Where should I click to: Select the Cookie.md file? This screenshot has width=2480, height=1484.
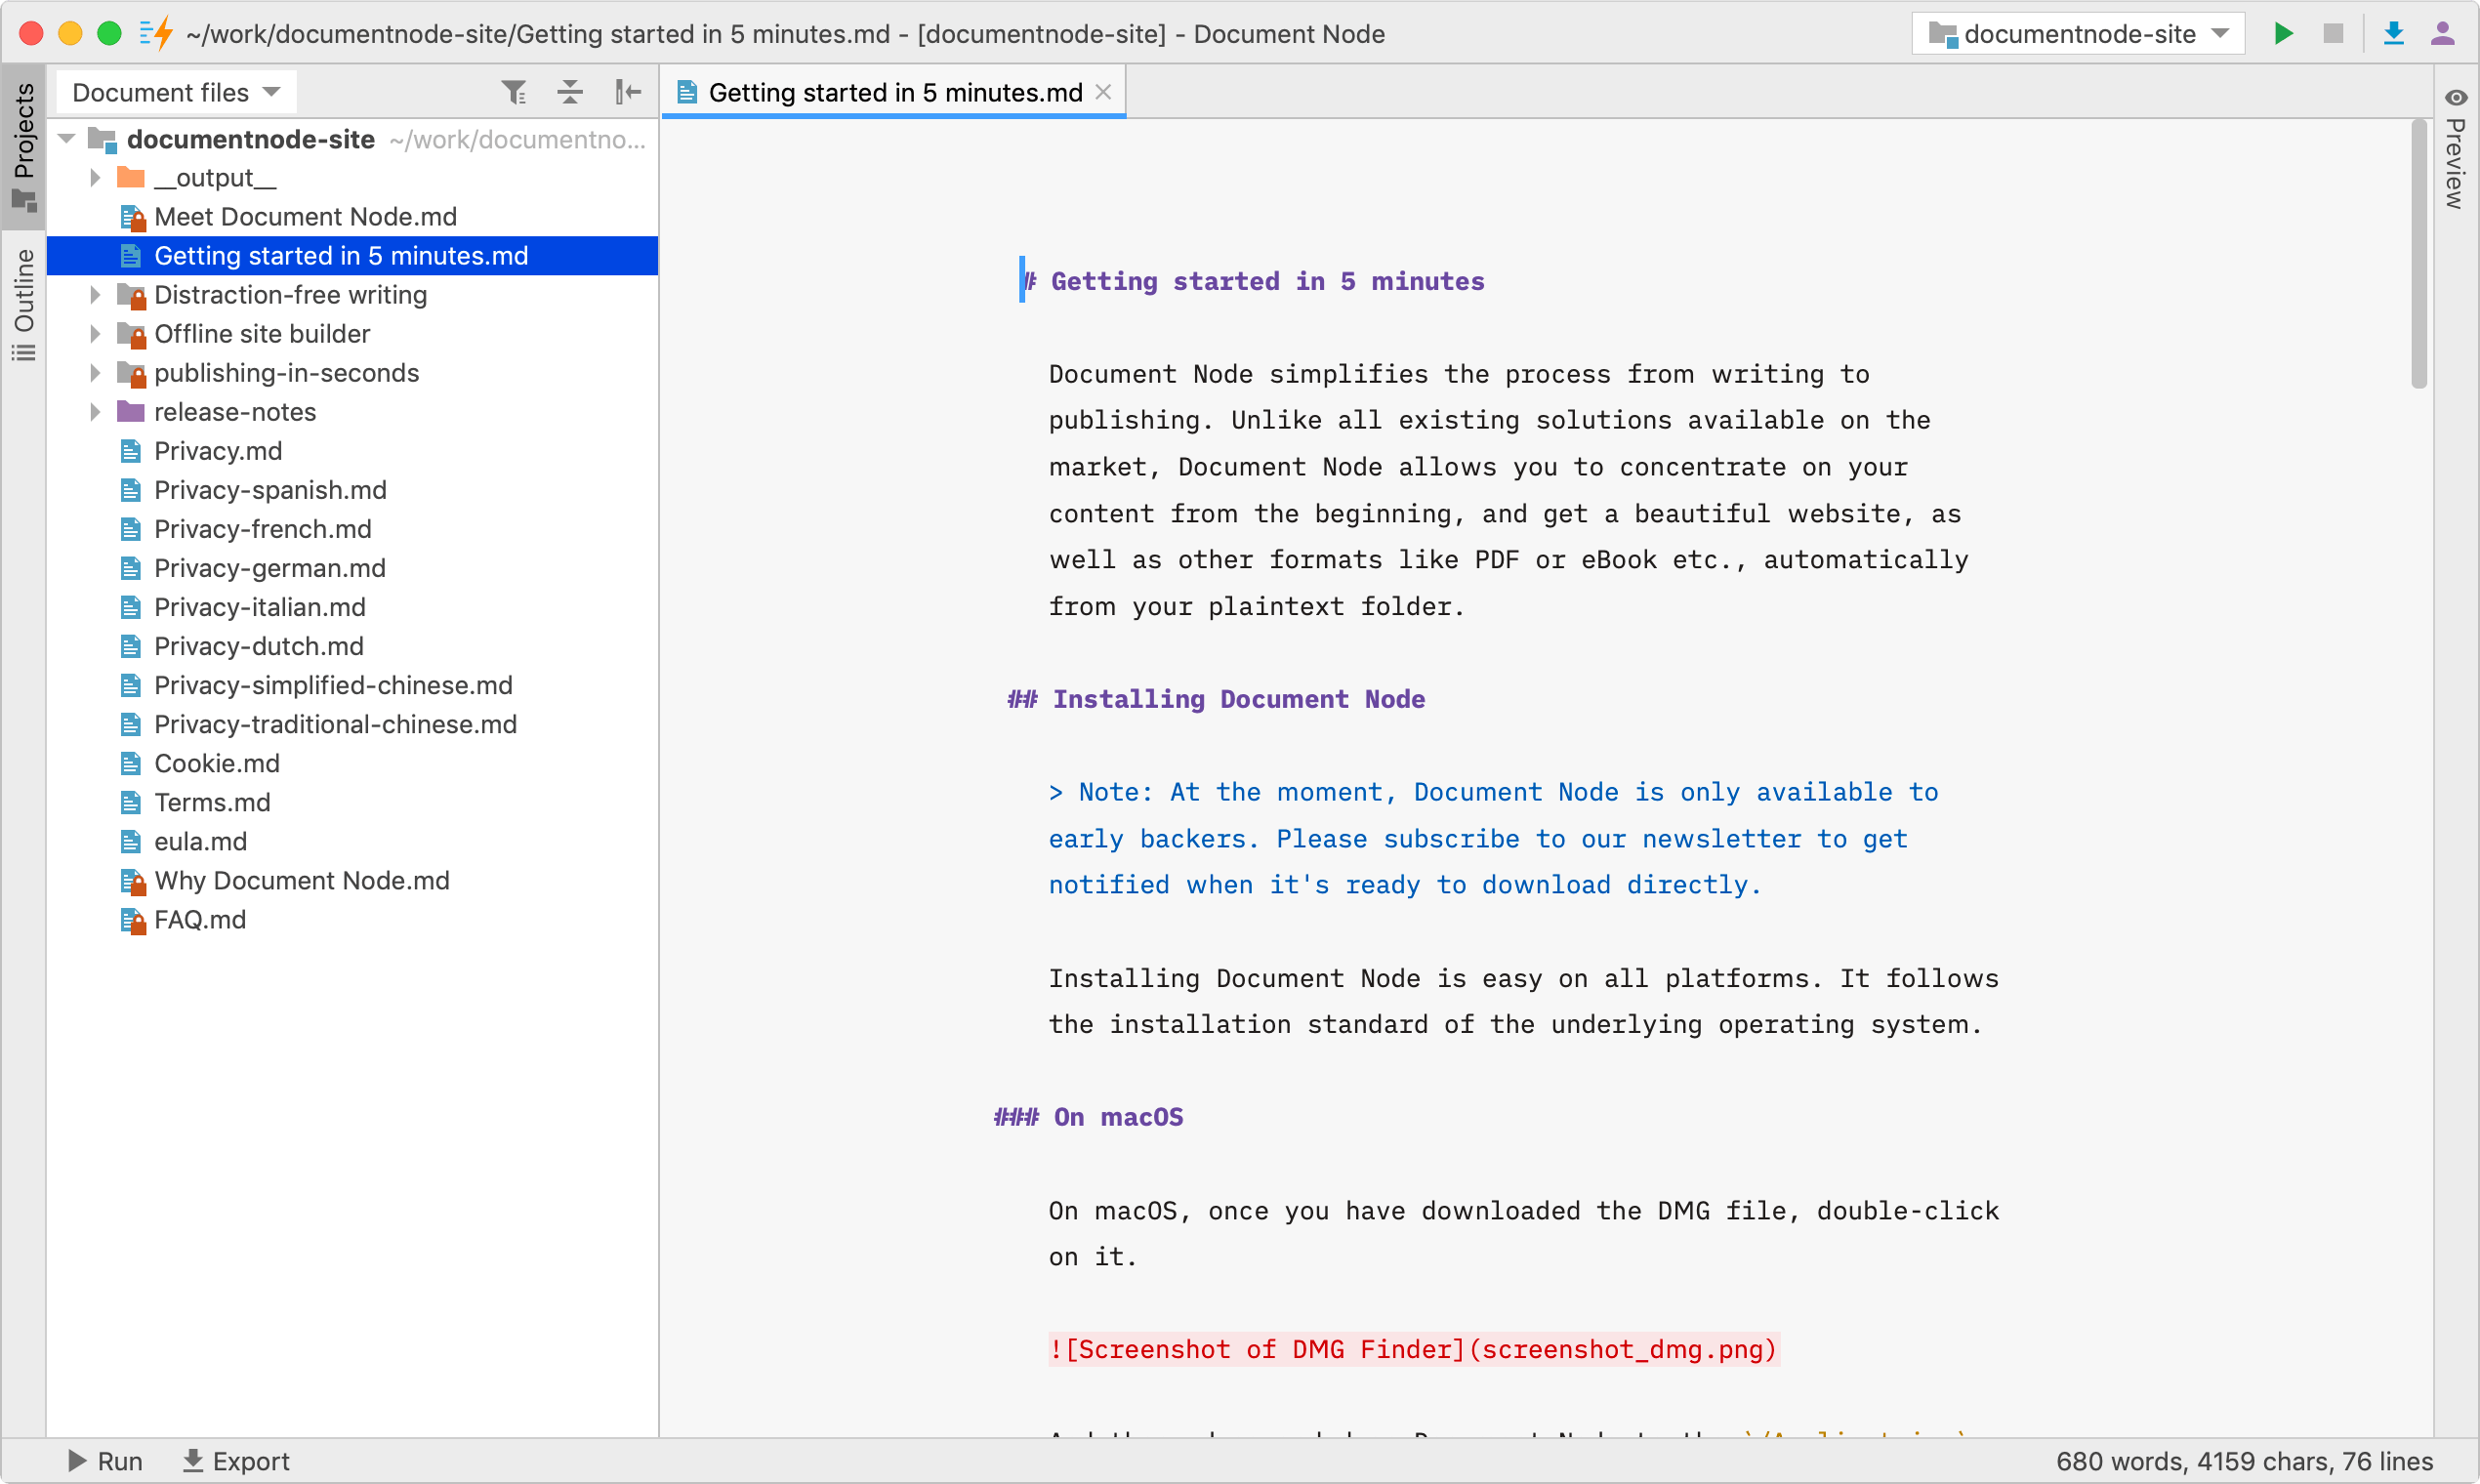click(217, 763)
